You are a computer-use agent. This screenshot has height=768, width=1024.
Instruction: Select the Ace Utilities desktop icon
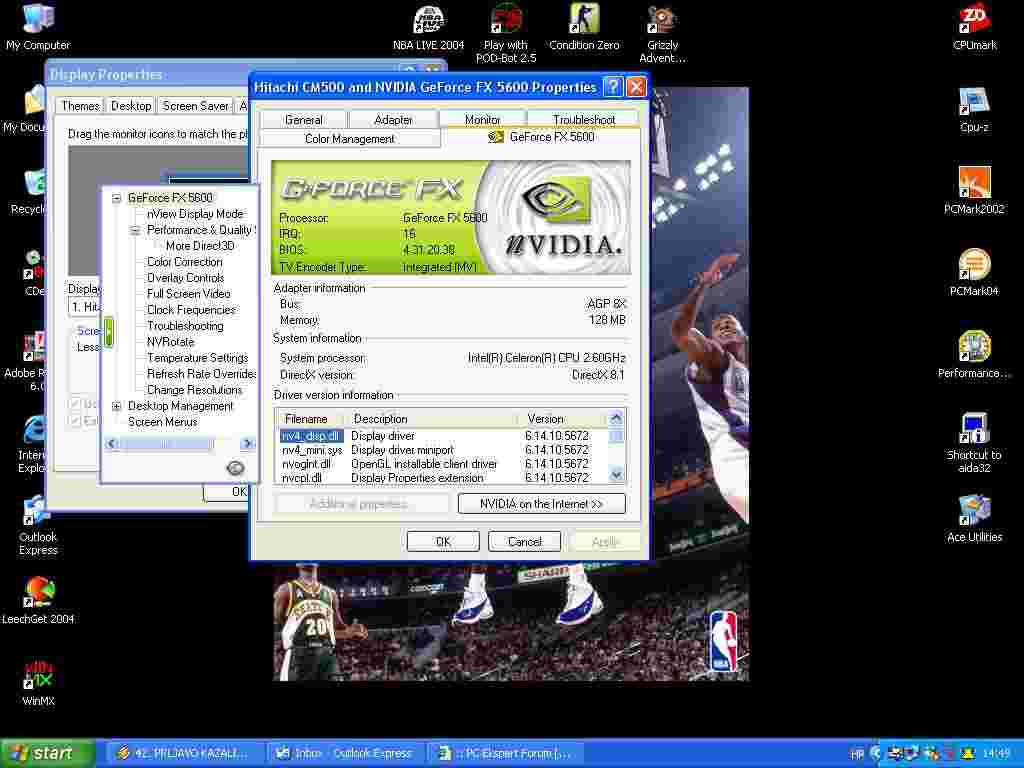coord(974,511)
